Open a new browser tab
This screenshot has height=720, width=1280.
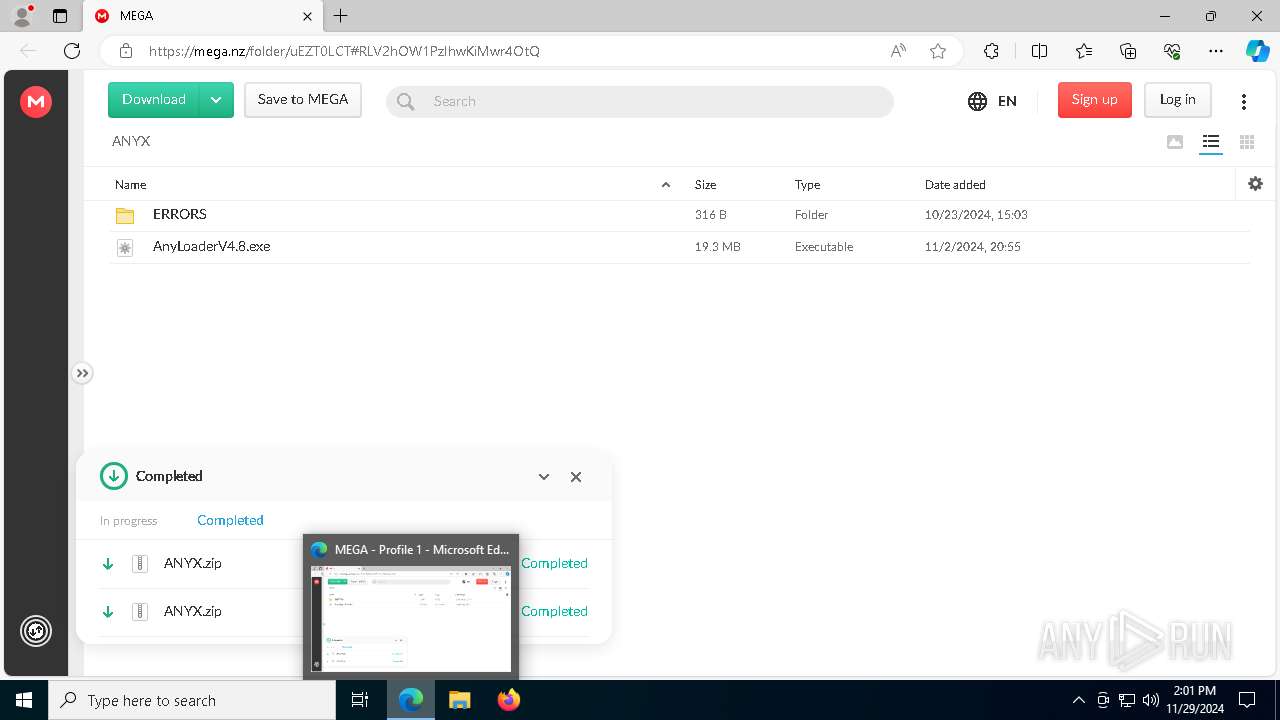click(x=341, y=16)
